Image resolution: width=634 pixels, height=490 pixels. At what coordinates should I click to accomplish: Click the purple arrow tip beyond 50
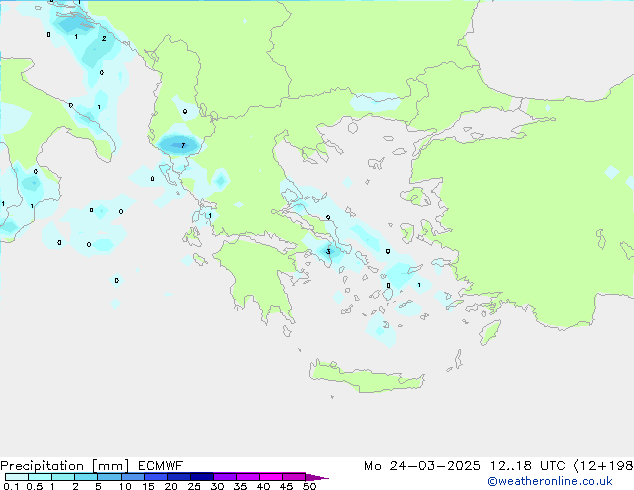(x=317, y=477)
